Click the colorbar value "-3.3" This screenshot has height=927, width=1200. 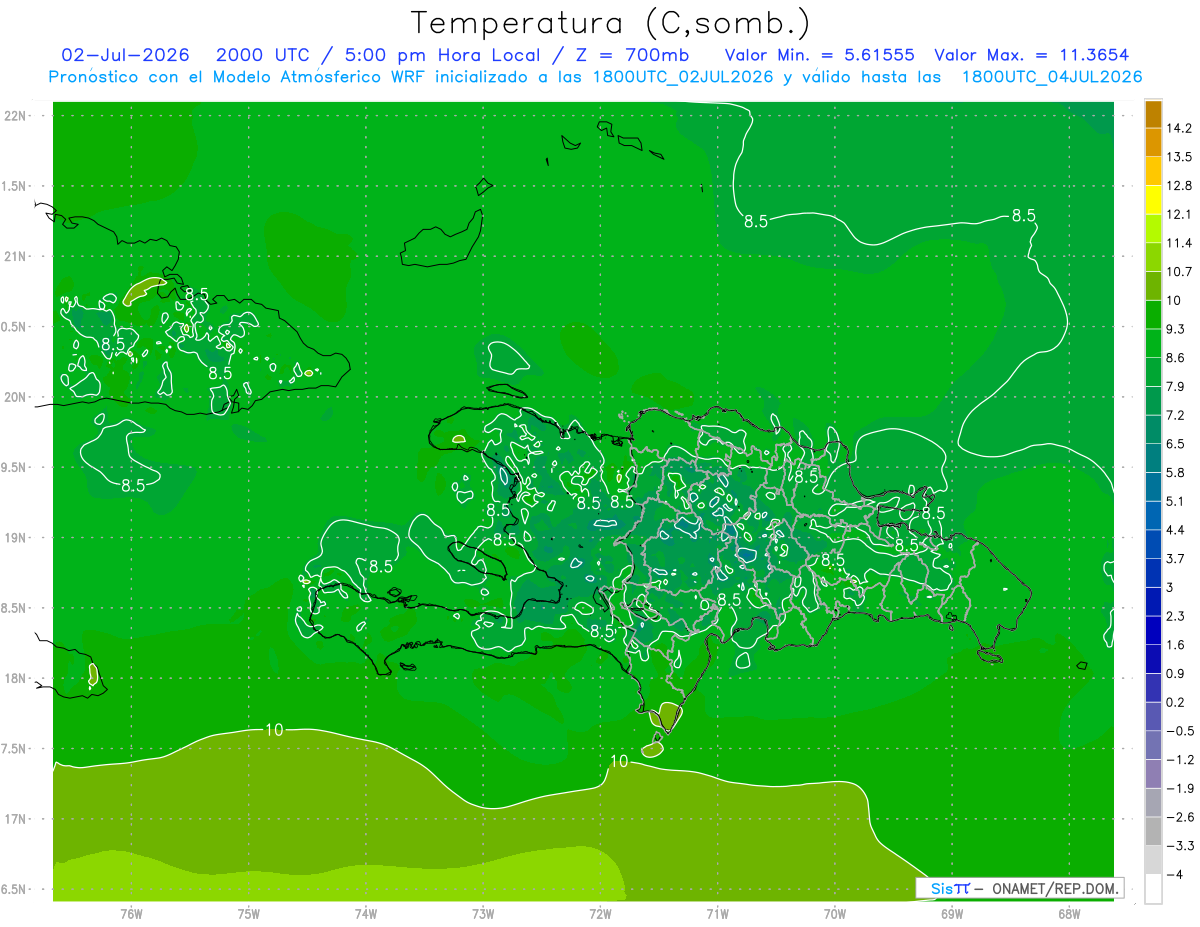coord(1180,846)
